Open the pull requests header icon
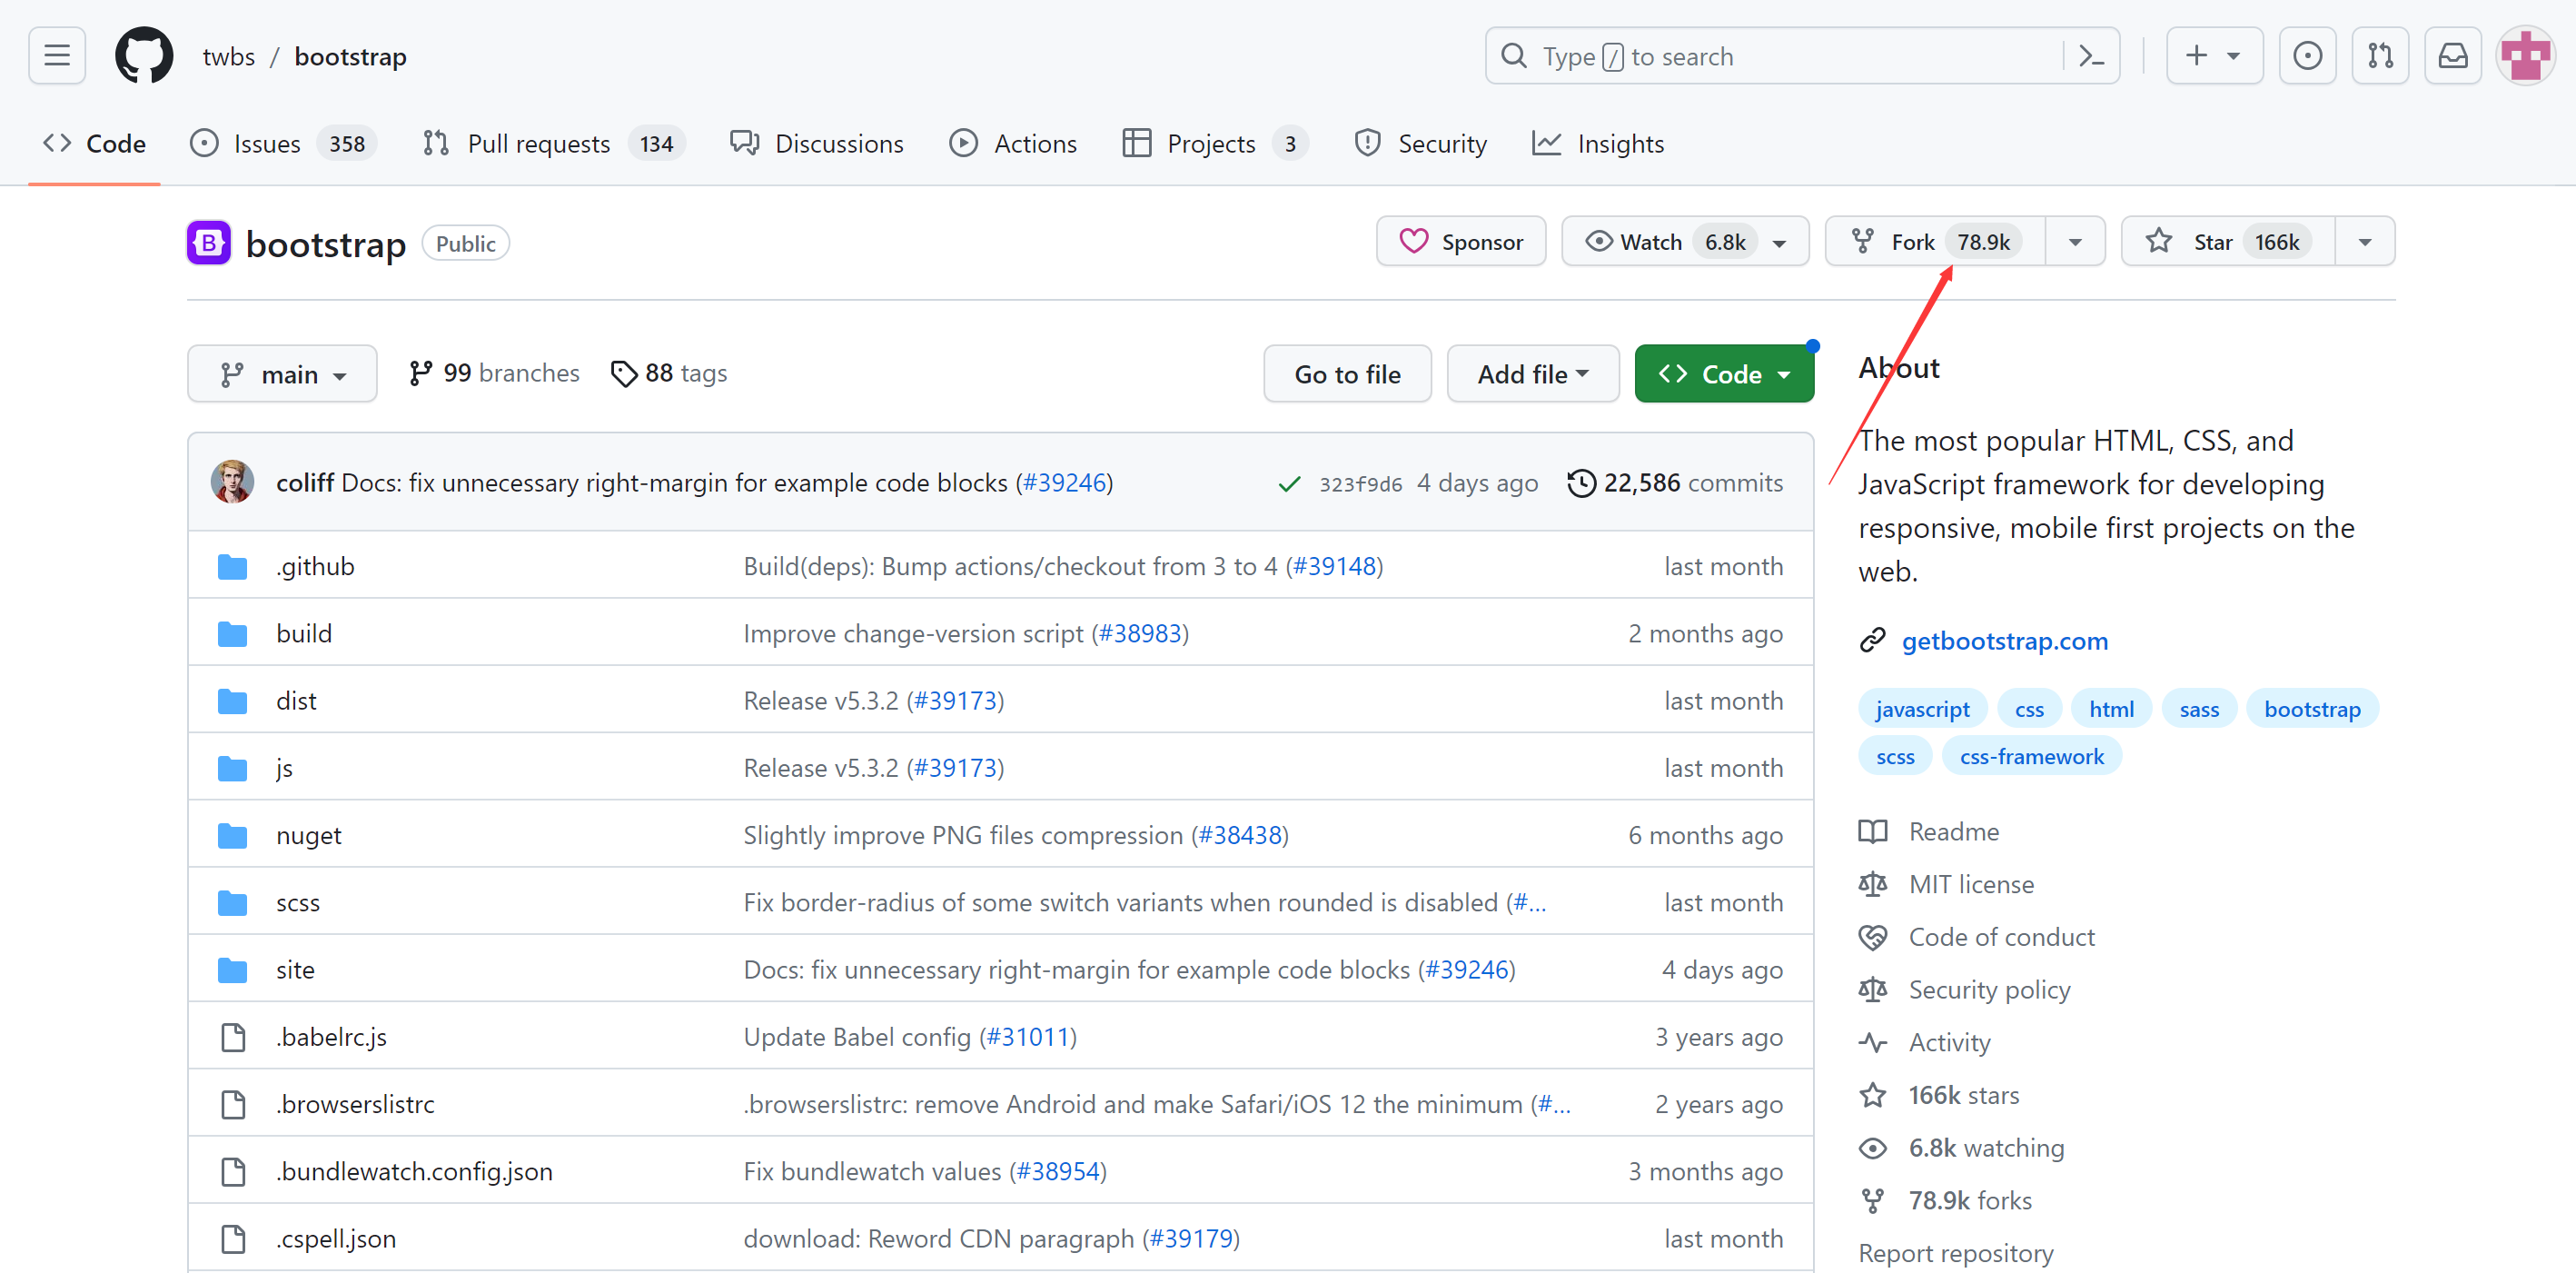Screen dimensions: 2576x1273 (2380, 56)
